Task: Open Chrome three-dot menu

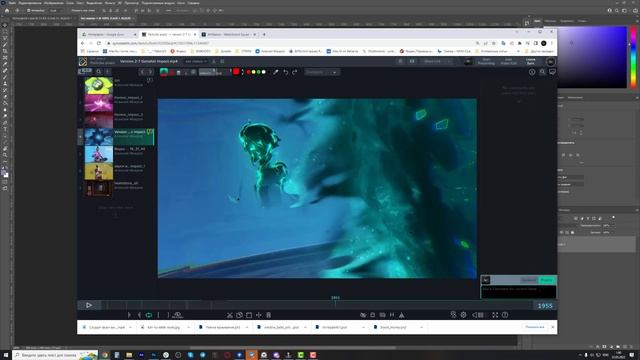Action: [x=552, y=43]
